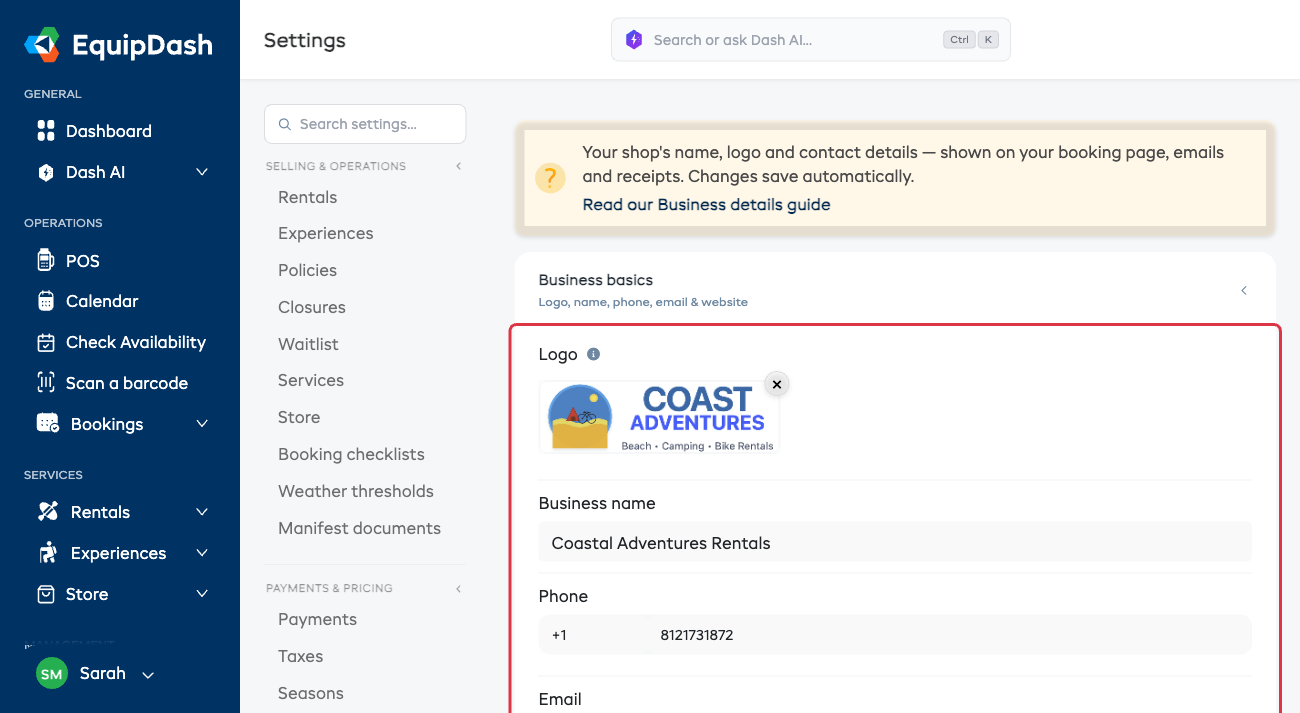Screen dimensions: 1300x713
Task: Open the Sarah user account menu
Action: point(96,674)
